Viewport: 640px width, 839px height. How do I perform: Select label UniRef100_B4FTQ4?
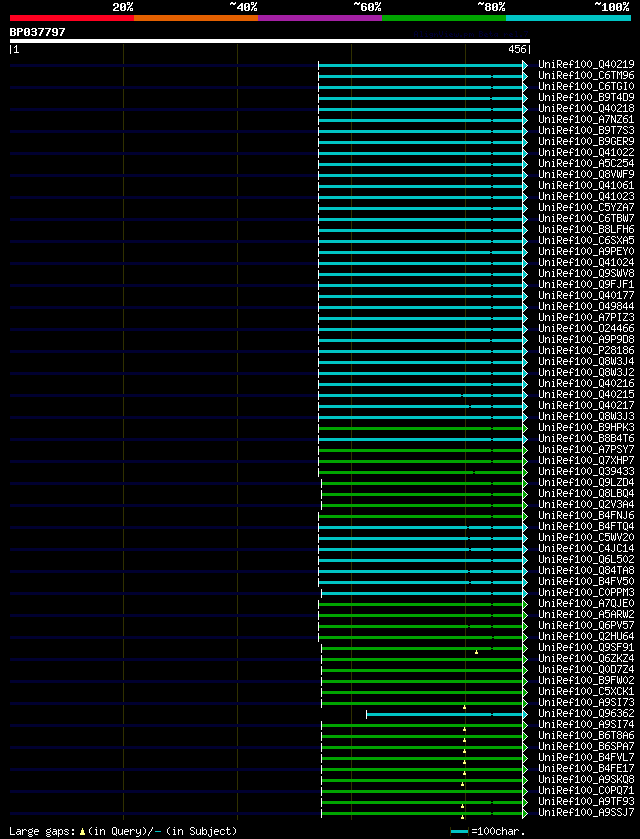(586, 527)
